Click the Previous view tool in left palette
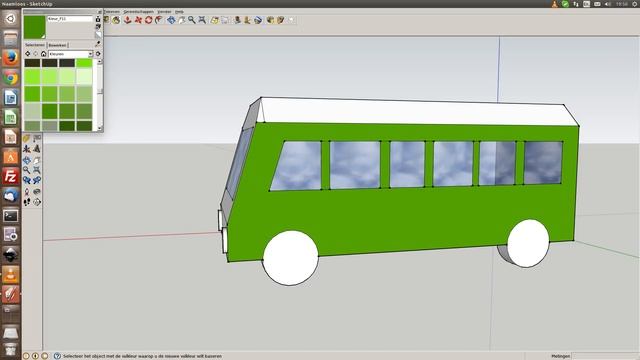Screen dimensions: 640x360 point(27,180)
